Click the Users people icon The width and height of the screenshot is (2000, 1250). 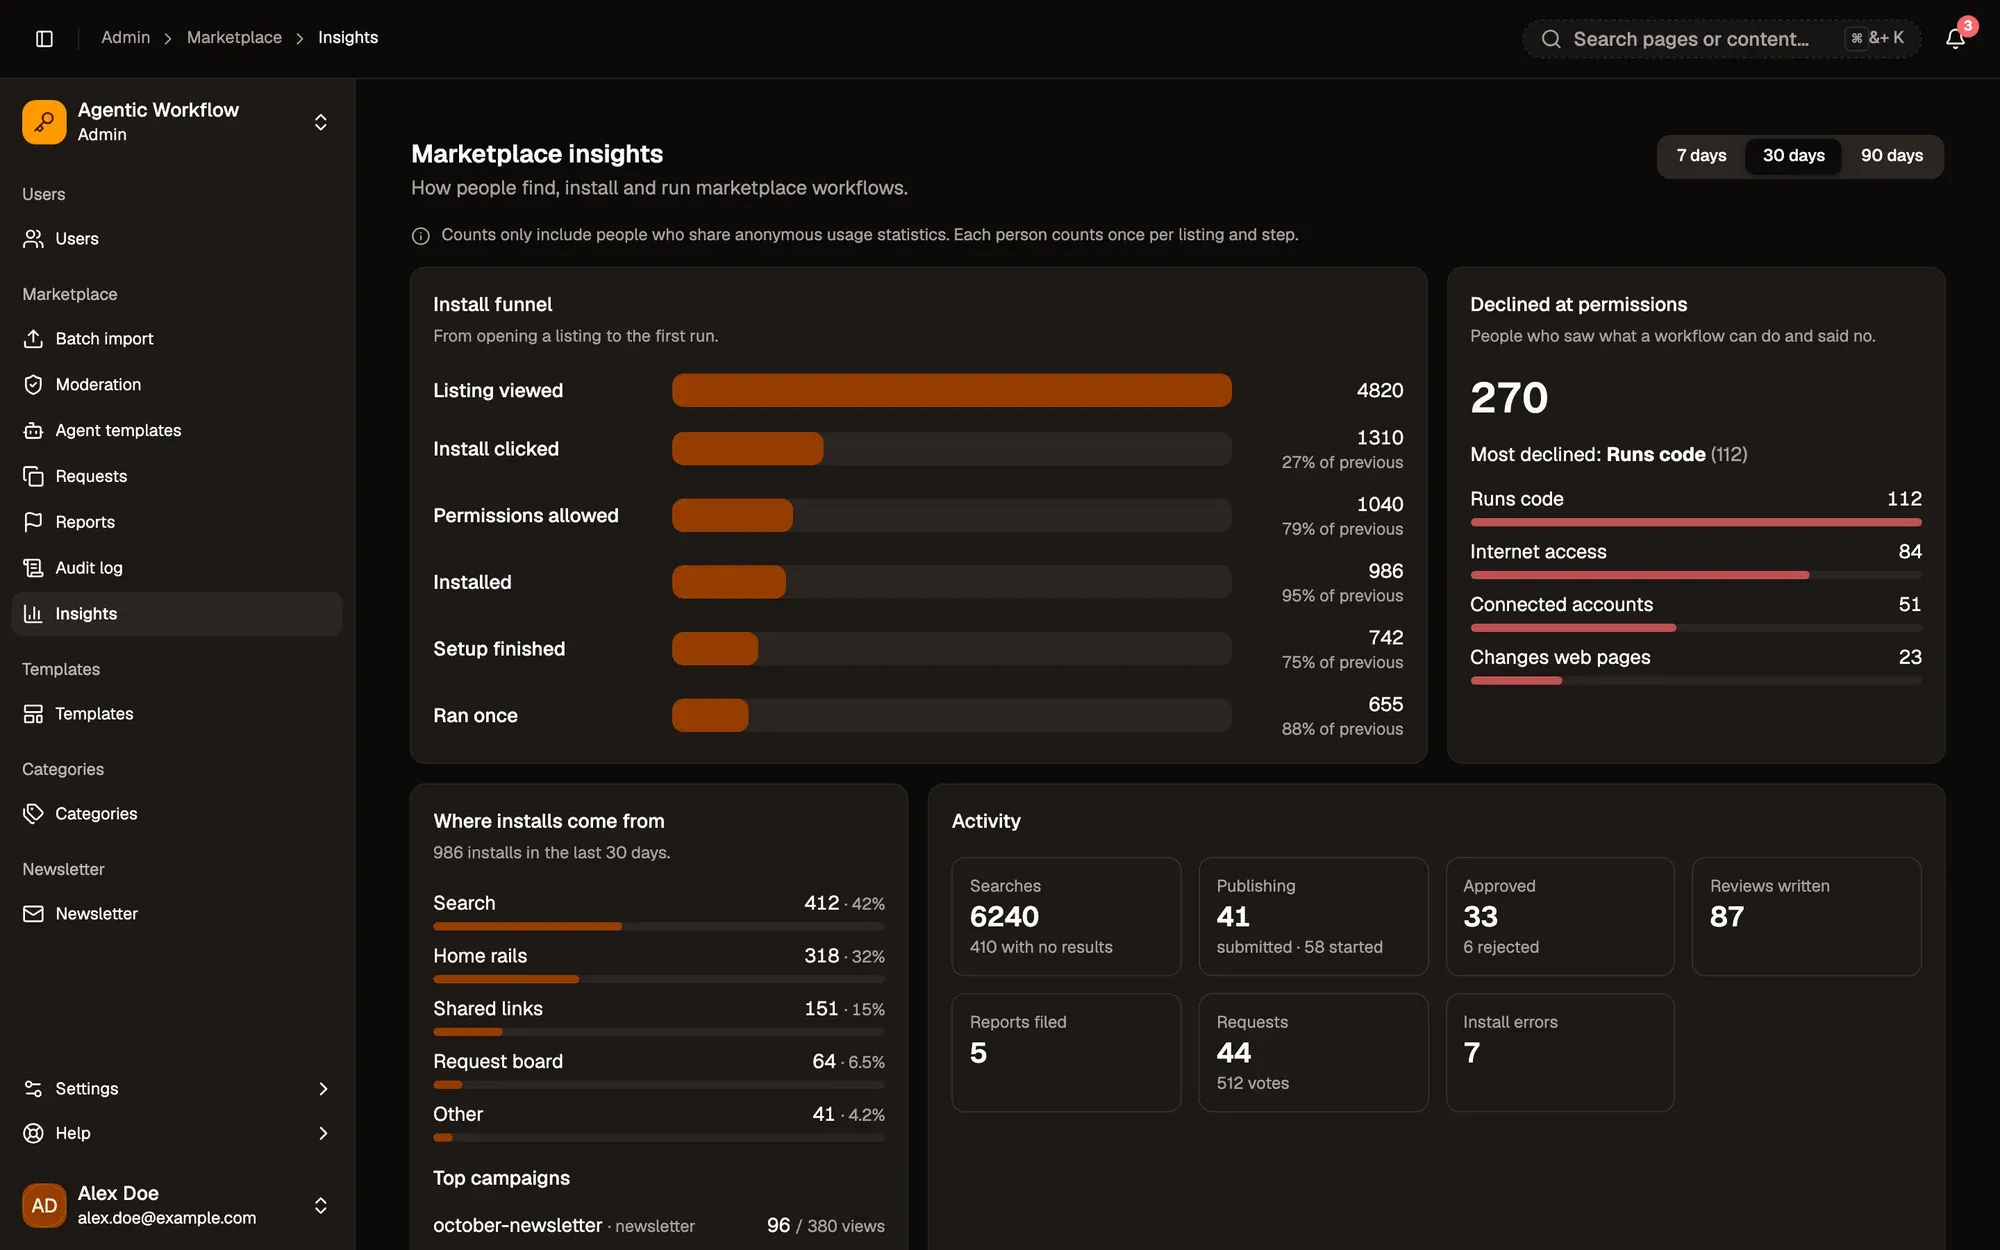(33, 239)
